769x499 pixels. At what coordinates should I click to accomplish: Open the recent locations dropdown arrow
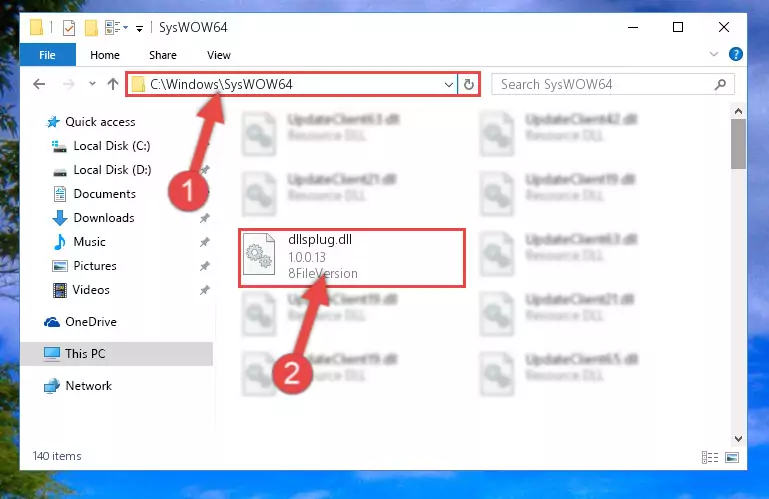pyautogui.click(x=92, y=83)
